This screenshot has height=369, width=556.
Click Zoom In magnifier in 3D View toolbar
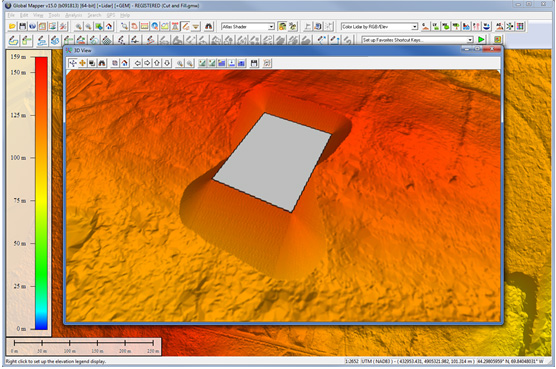180,63
